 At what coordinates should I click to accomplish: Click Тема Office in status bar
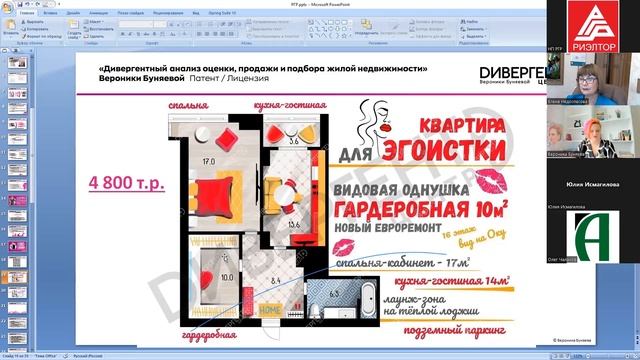click(45, 356)
